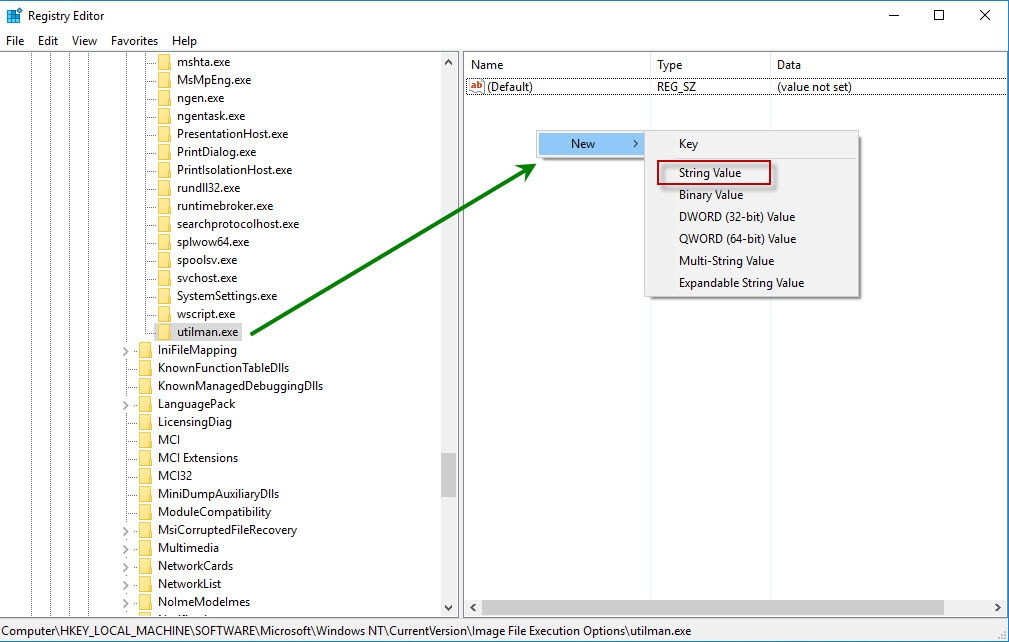The height and width of the screenshot is (642, 1009).
Task: Select Key in the New submenu
Action: (688, 143)
